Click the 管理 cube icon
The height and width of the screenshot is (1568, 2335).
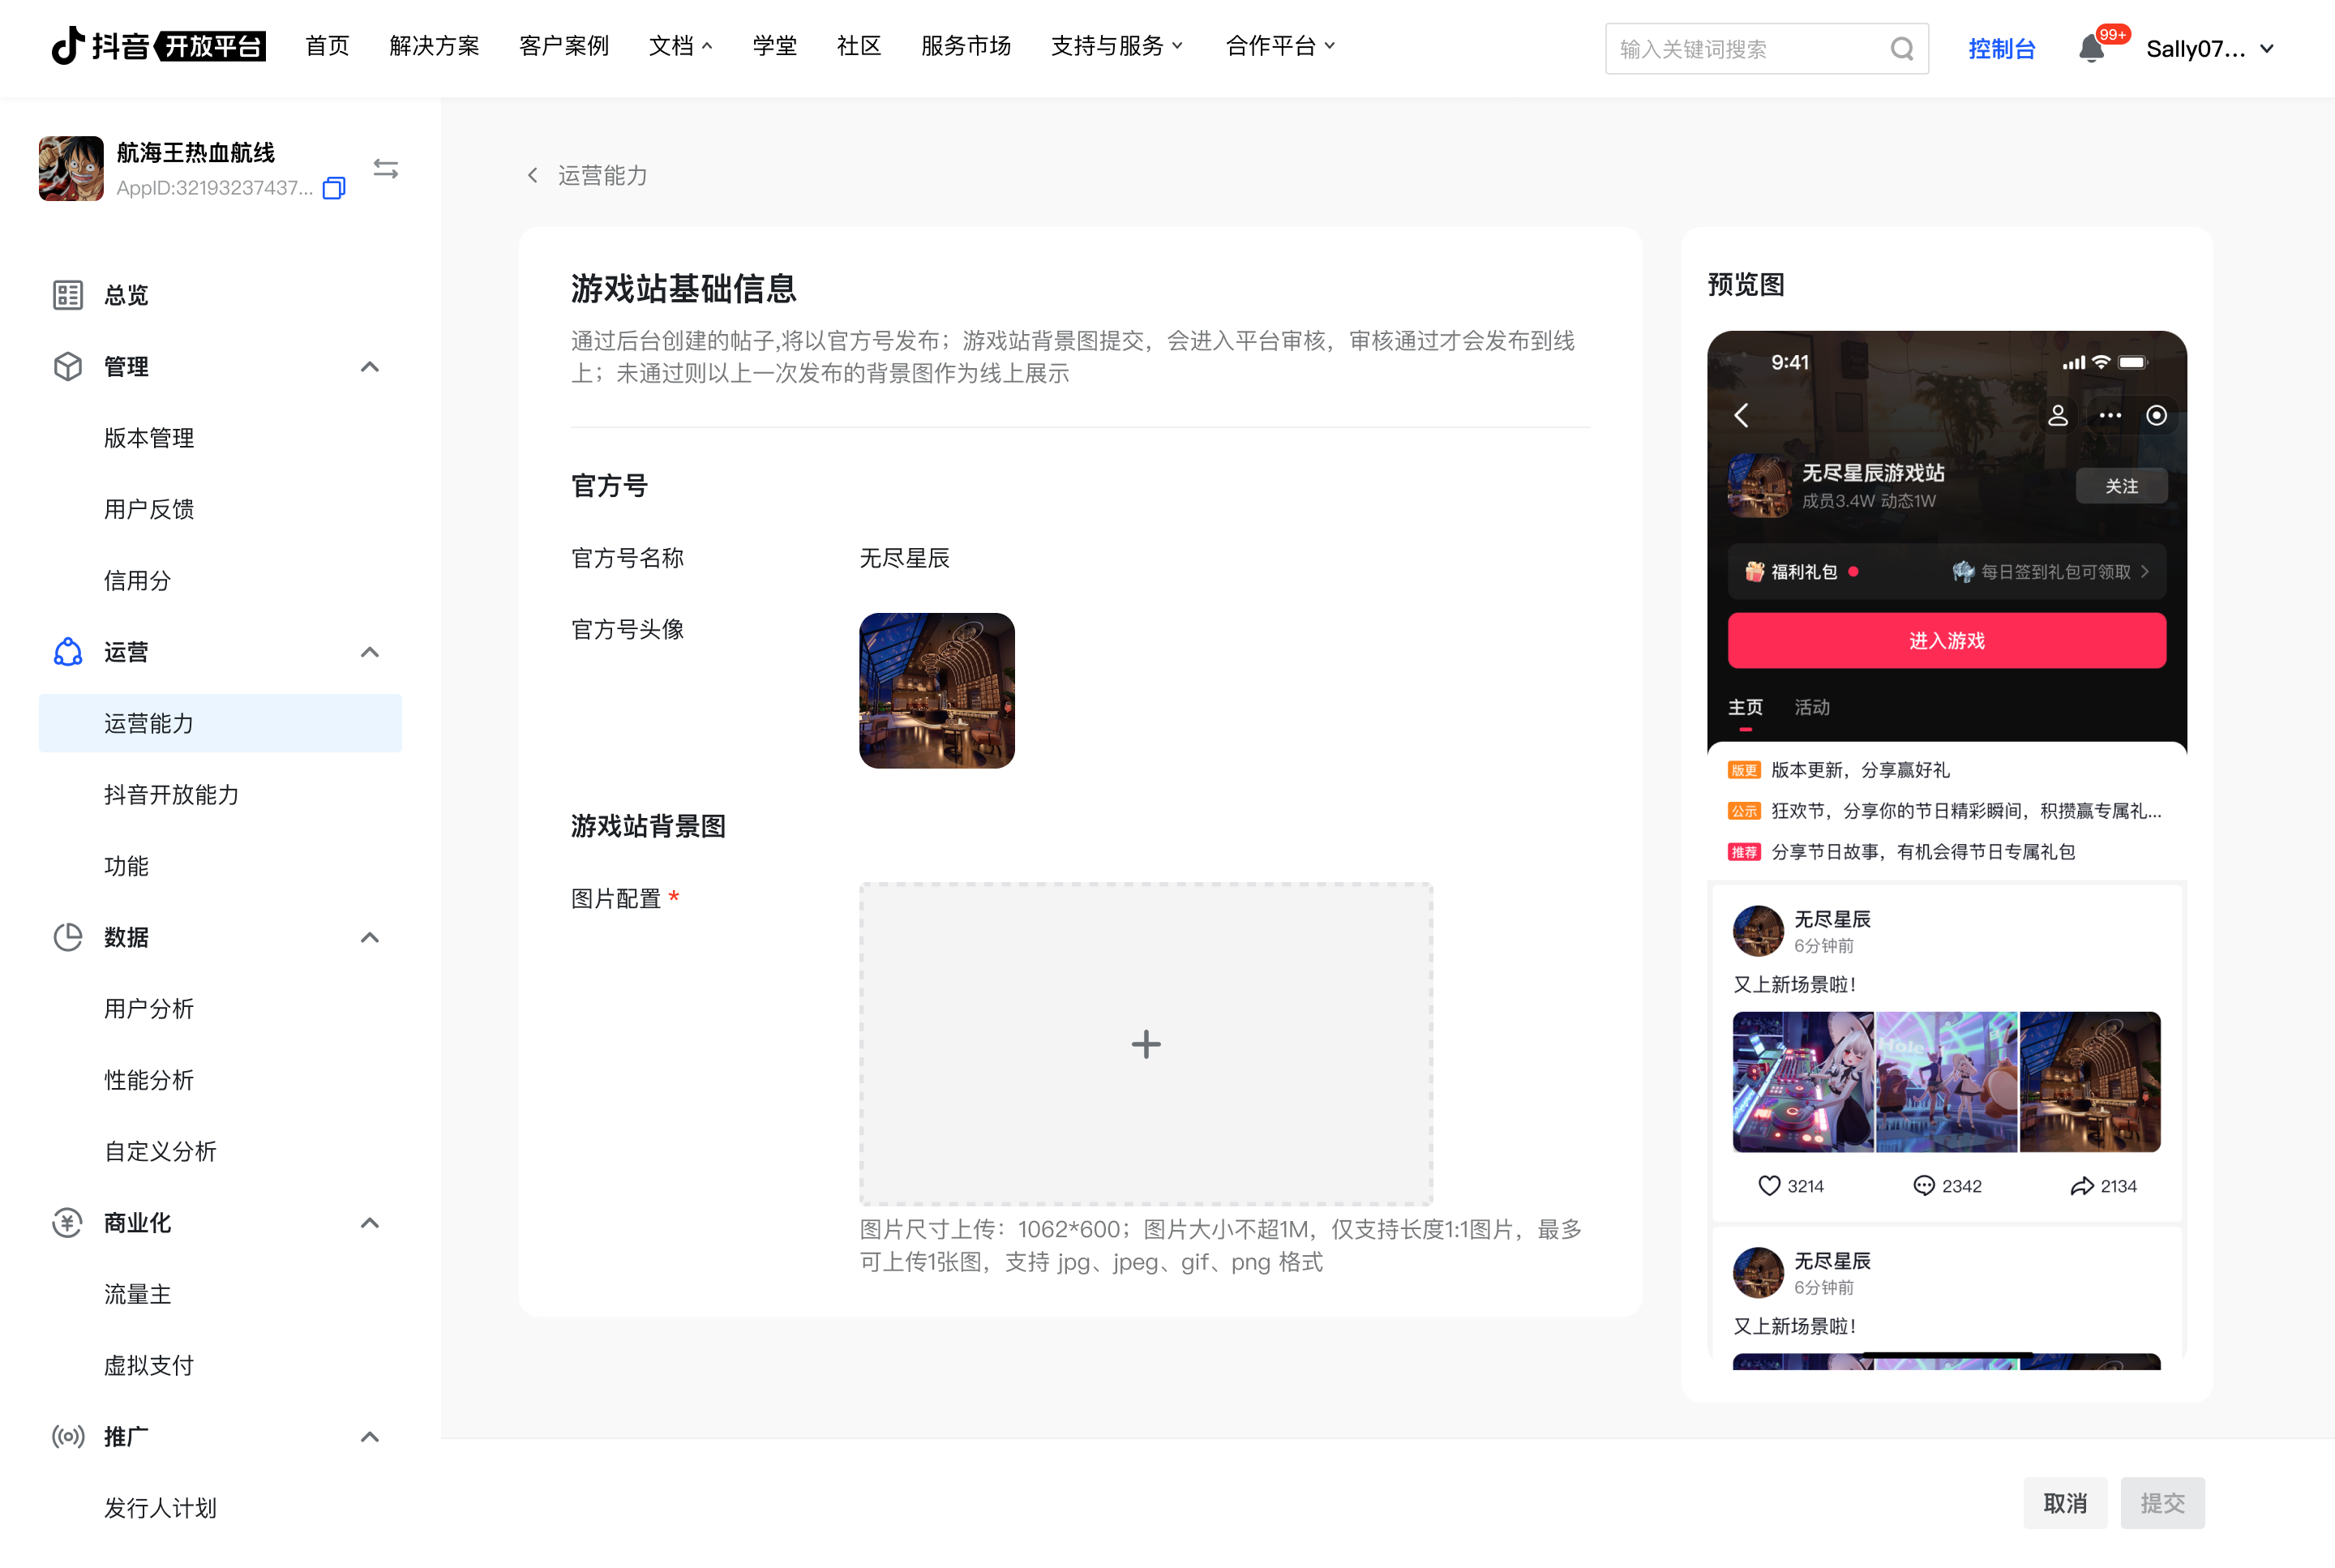click(68, 366)
